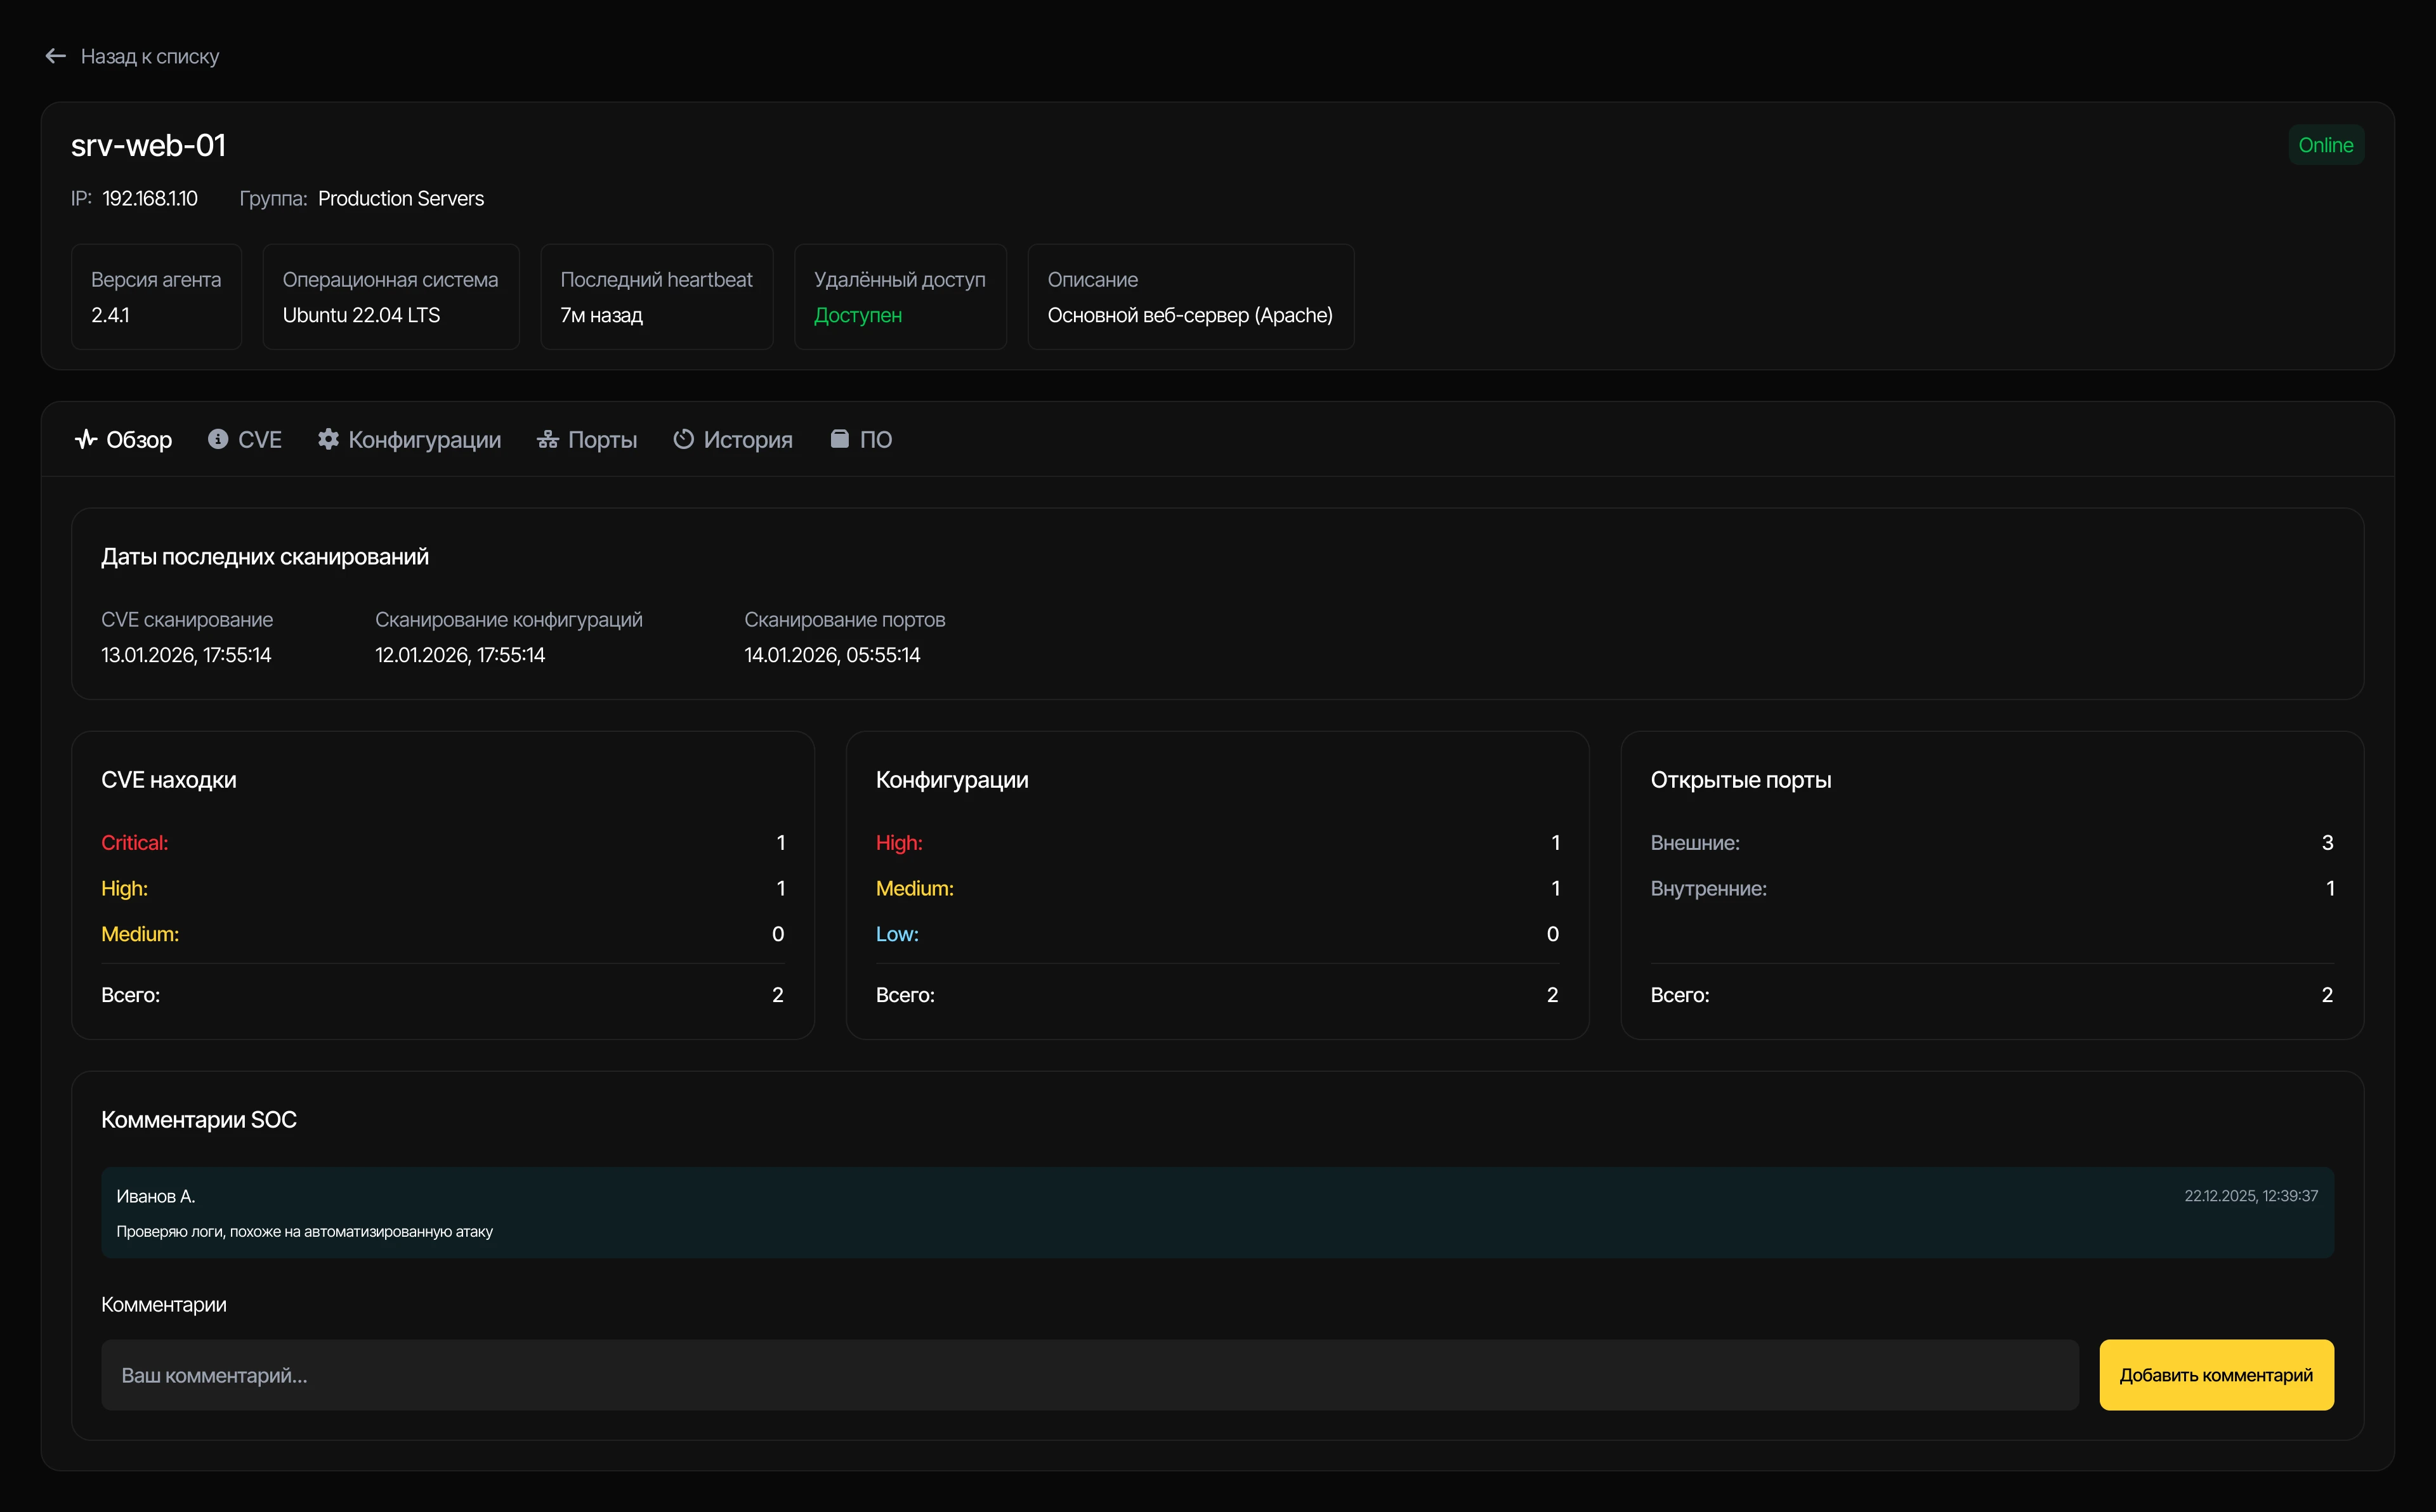Screen dimensions: 2436x1512
Task: Click comment timestamp 22.12.2025, 12:39:37
Action: (2251, 1196)
